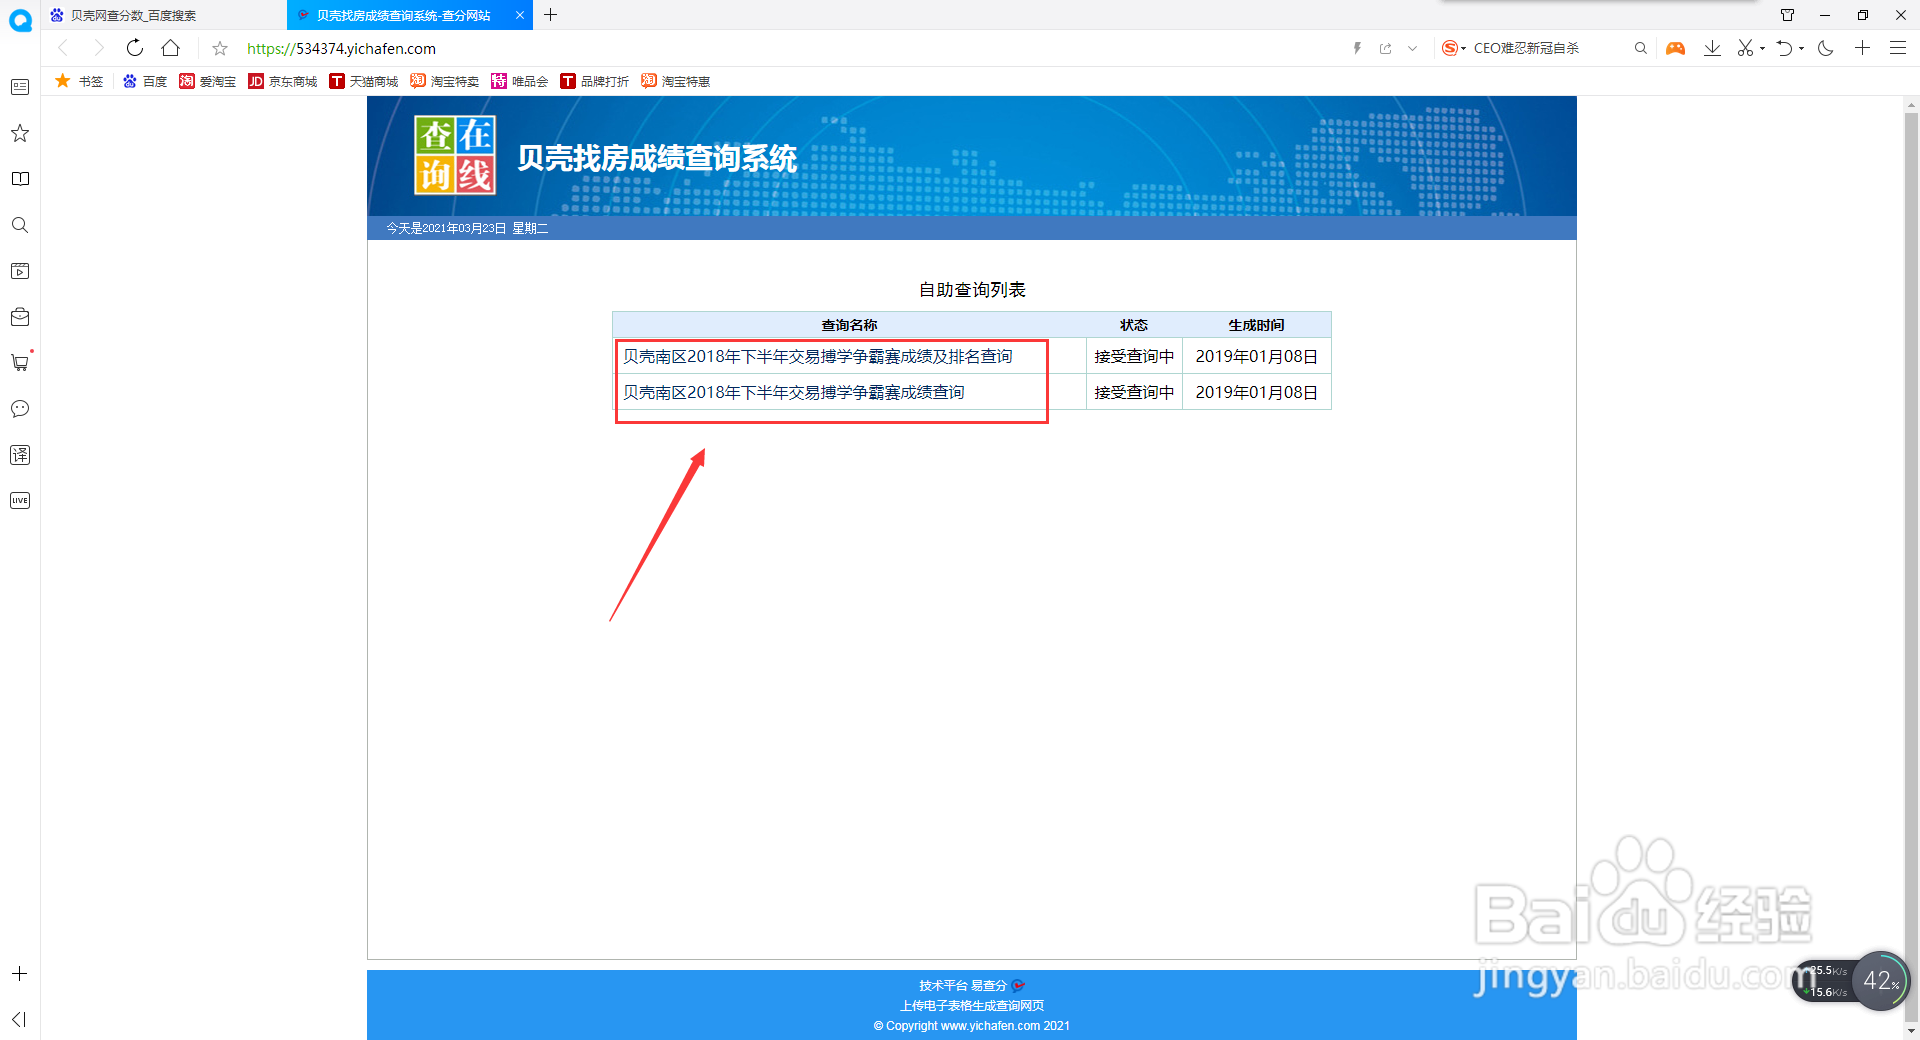
Task: Click the undo closed-tab icon
Action: pyautogui.click(x=1785, y=48)
